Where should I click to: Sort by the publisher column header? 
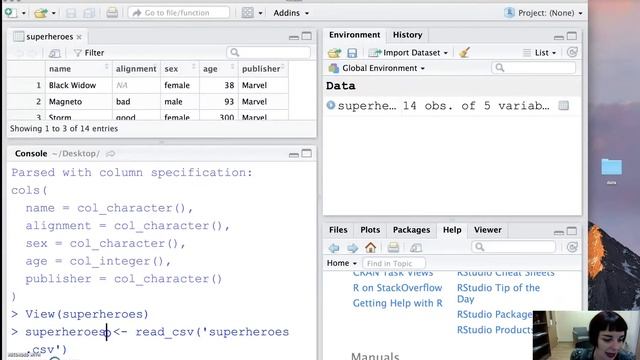coord(263,69)
